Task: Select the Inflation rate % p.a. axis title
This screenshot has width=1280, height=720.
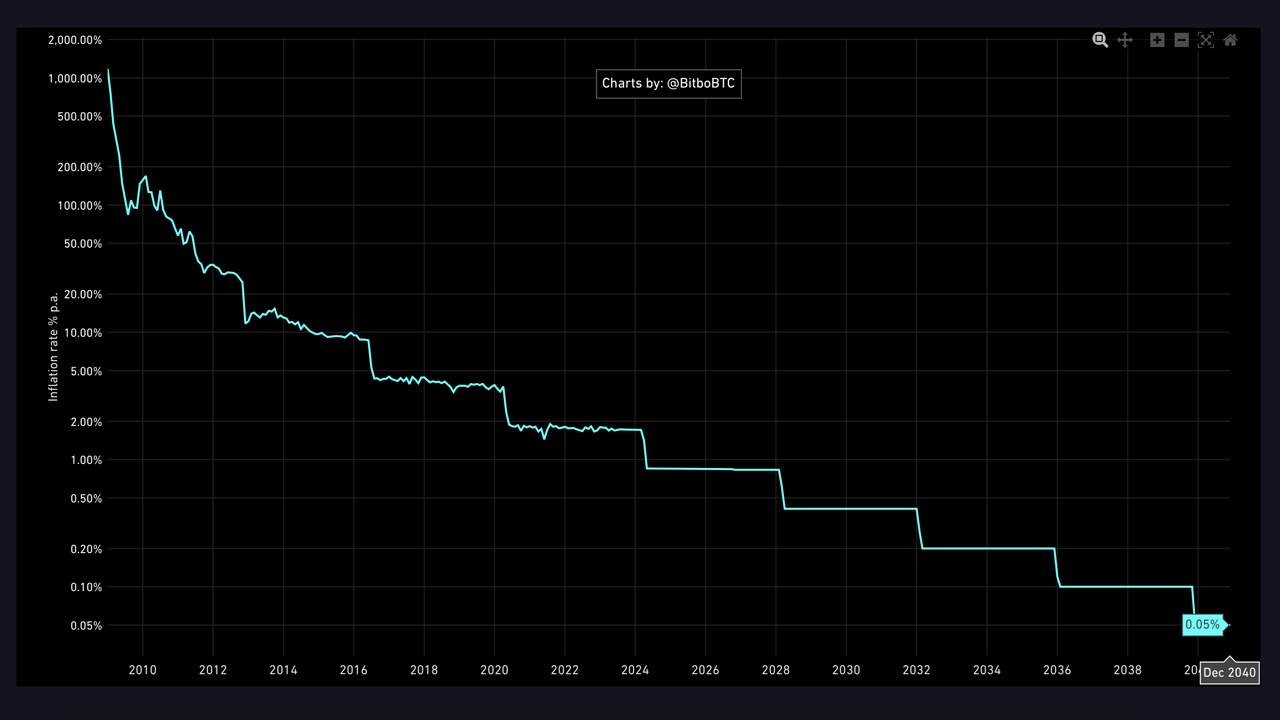Action: pos(53,345)
